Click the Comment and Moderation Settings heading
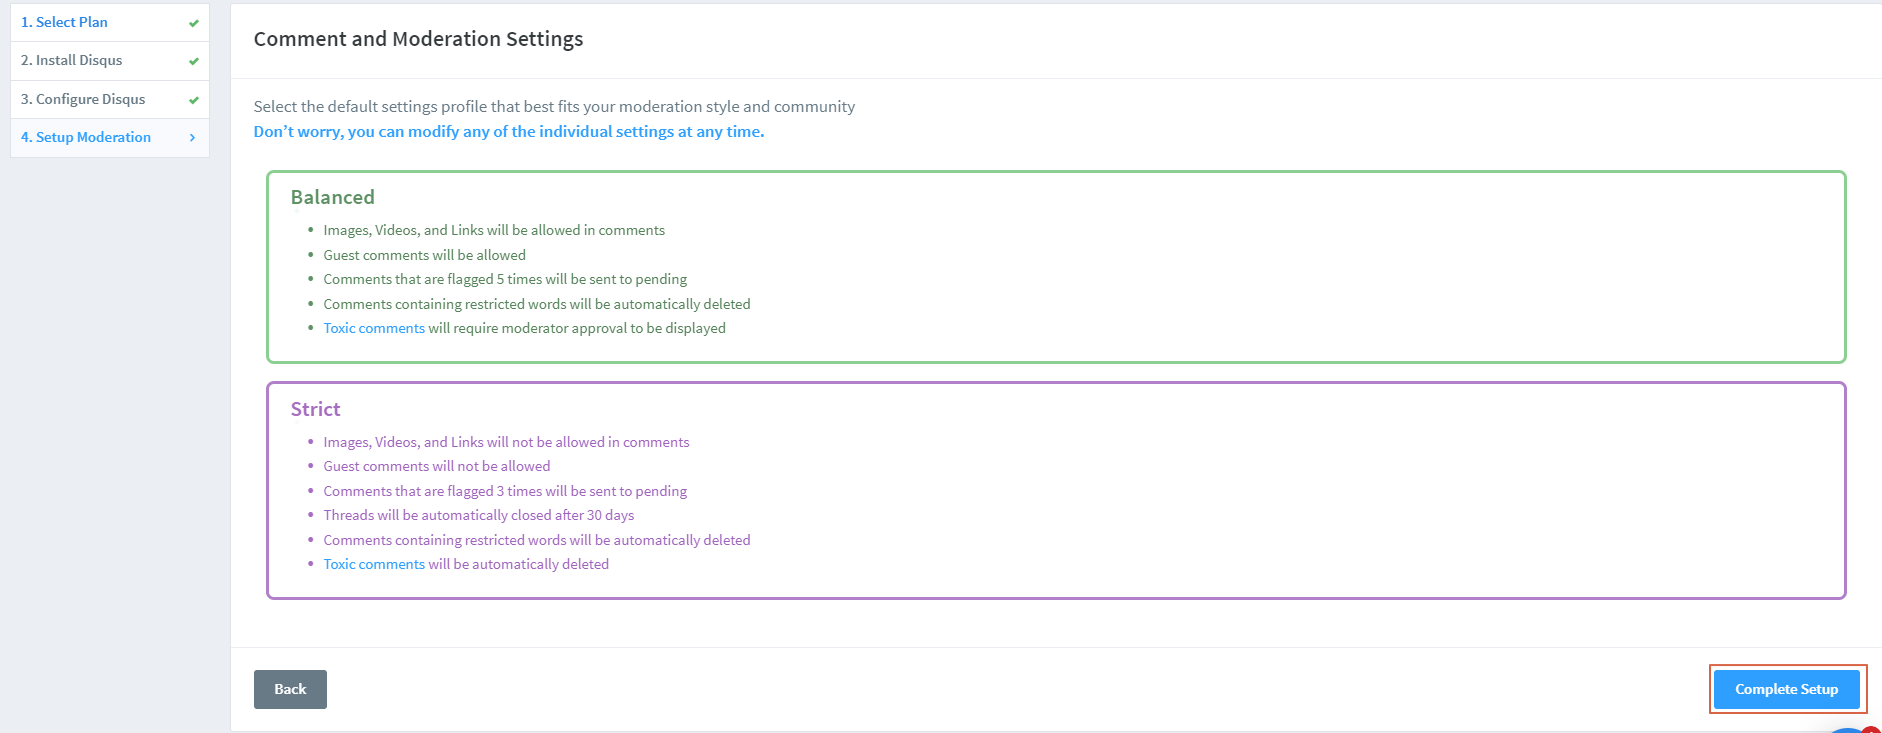 point(418,39)
